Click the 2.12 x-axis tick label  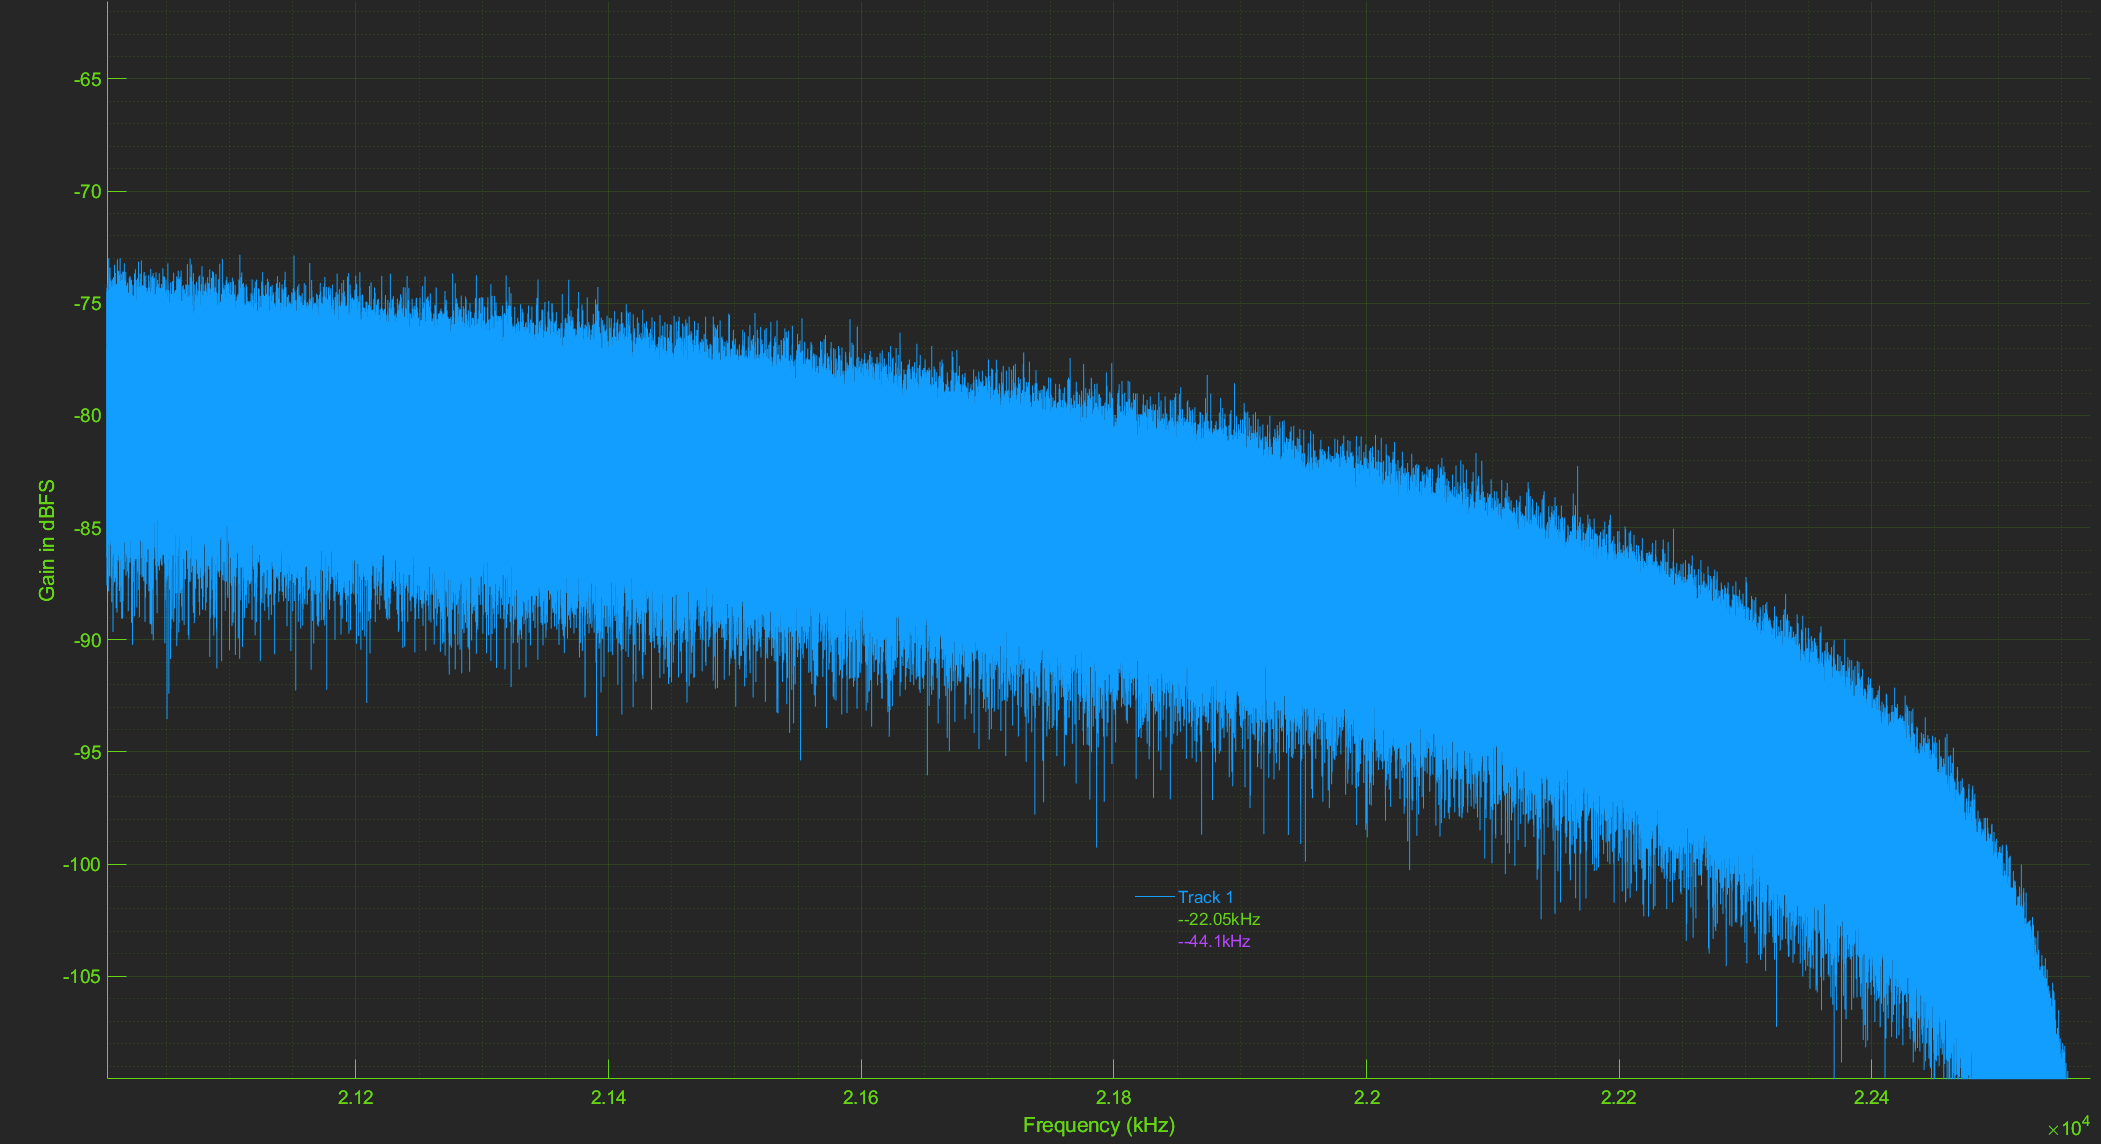355,1097
